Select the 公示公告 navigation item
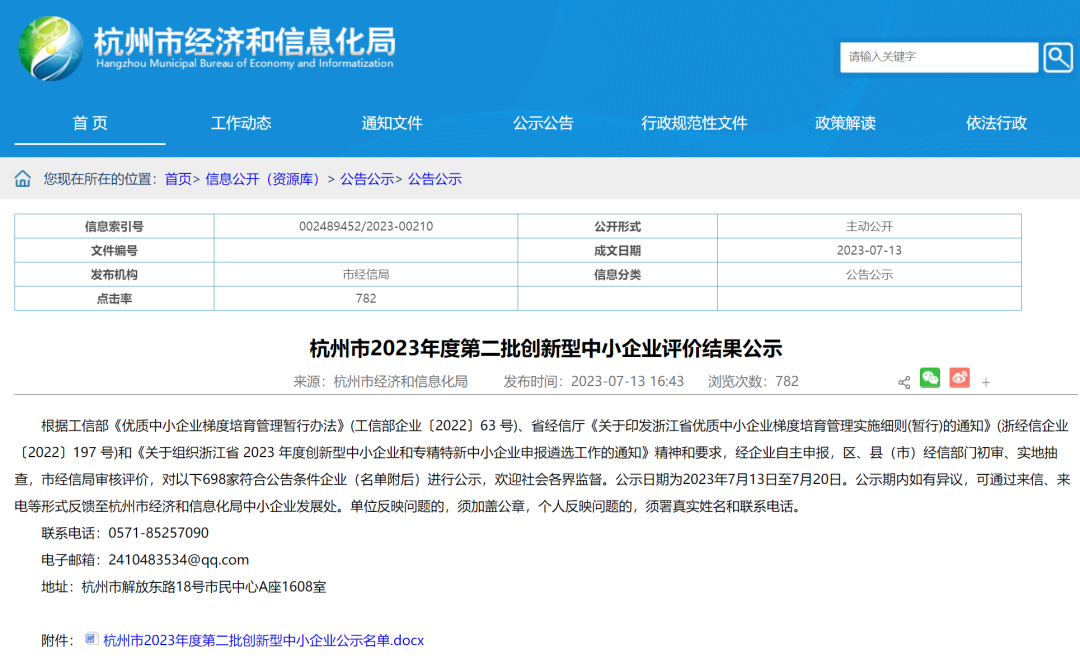Screen dimensions: 1080x663 tap(543, 122)
